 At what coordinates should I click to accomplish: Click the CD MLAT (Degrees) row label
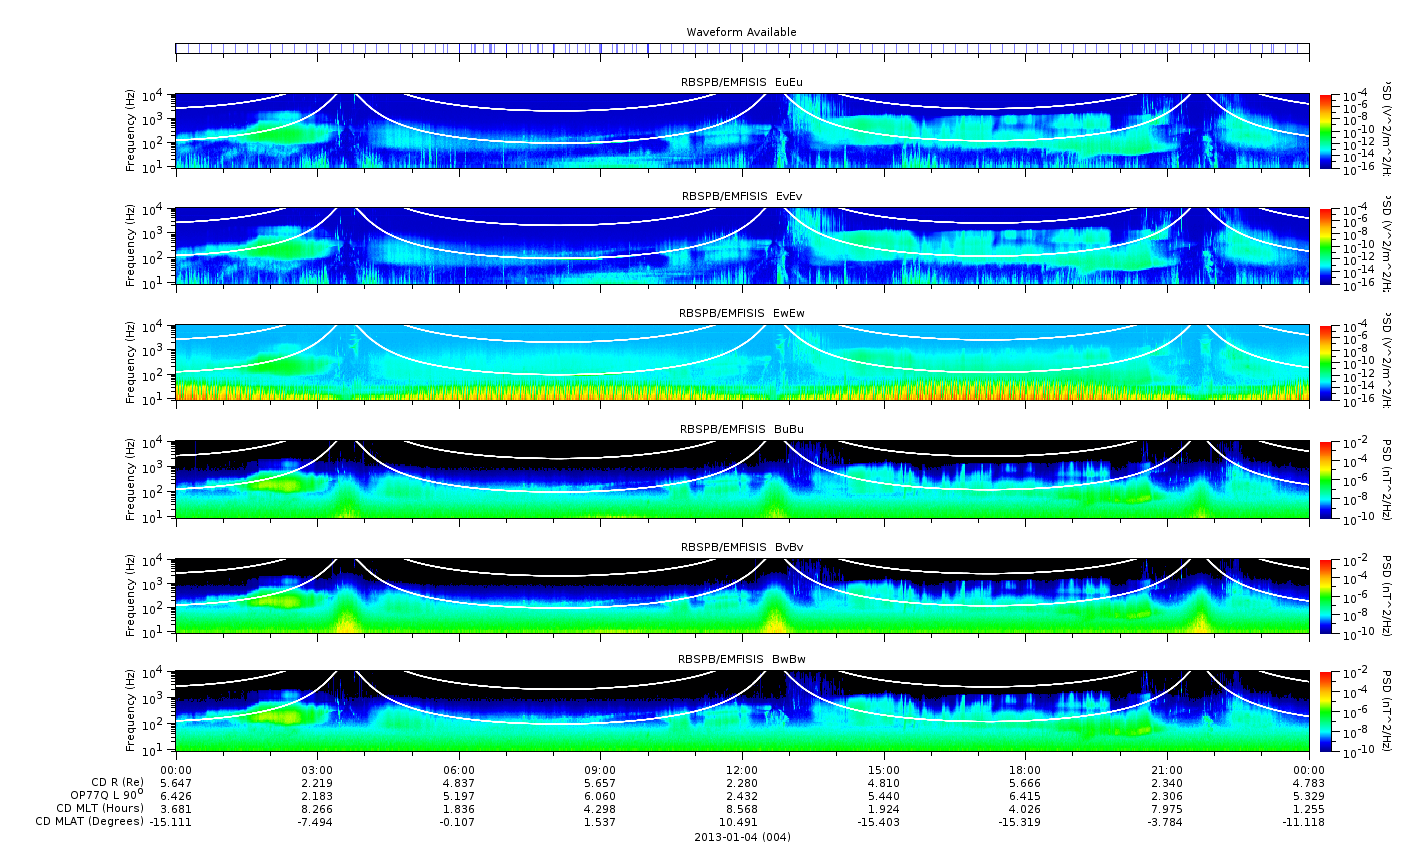[x=90, y=822]
